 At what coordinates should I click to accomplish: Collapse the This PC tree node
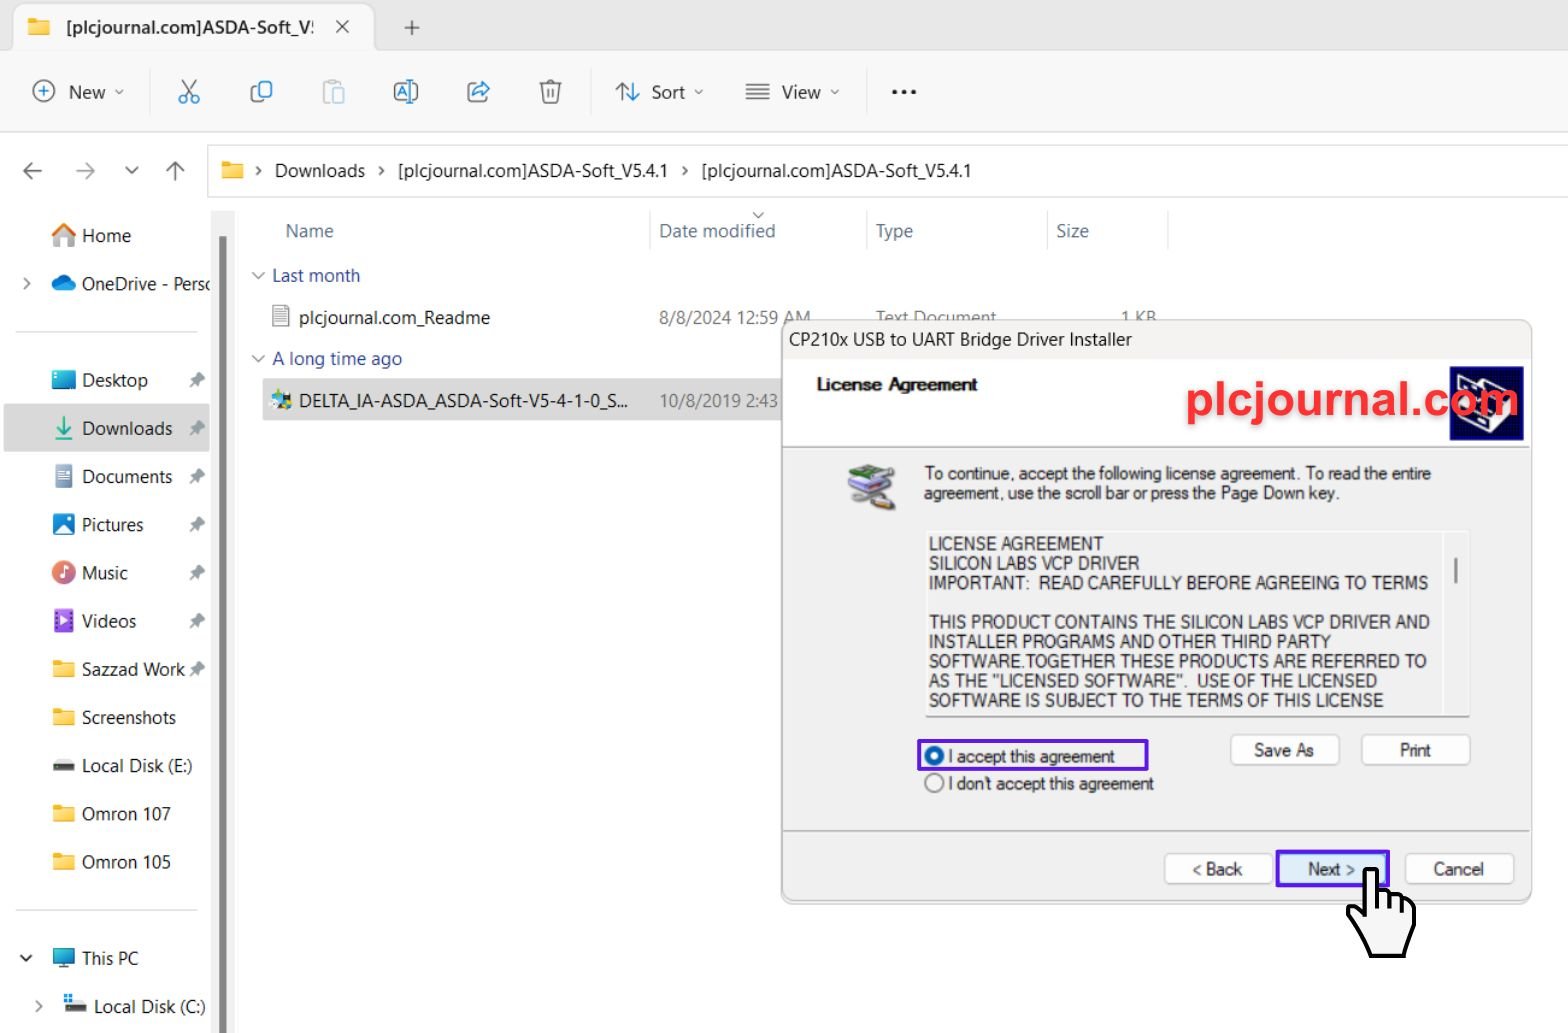click(x=26, y=958)
